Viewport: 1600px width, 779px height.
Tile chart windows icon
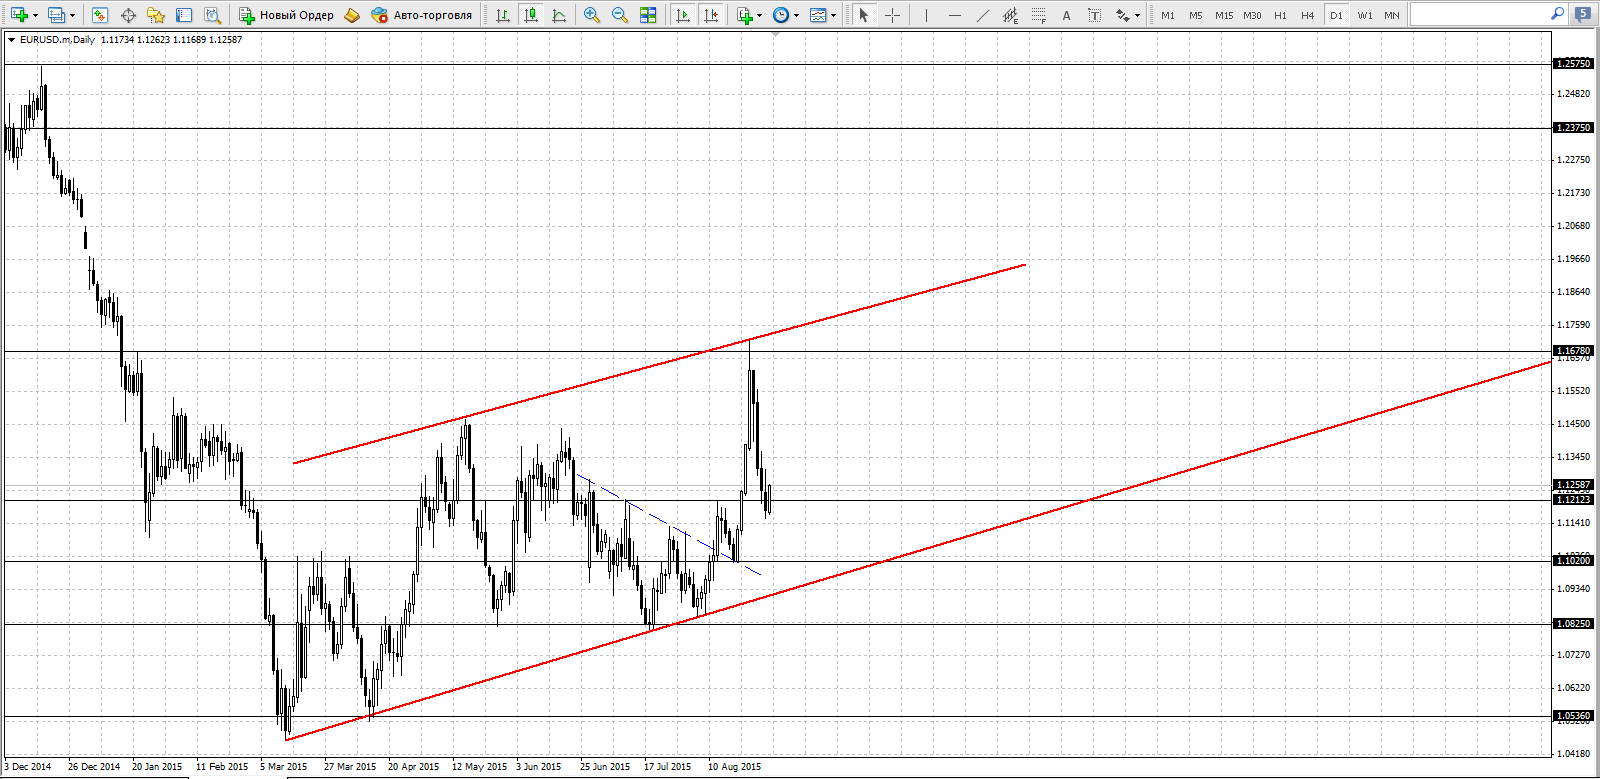648,15
